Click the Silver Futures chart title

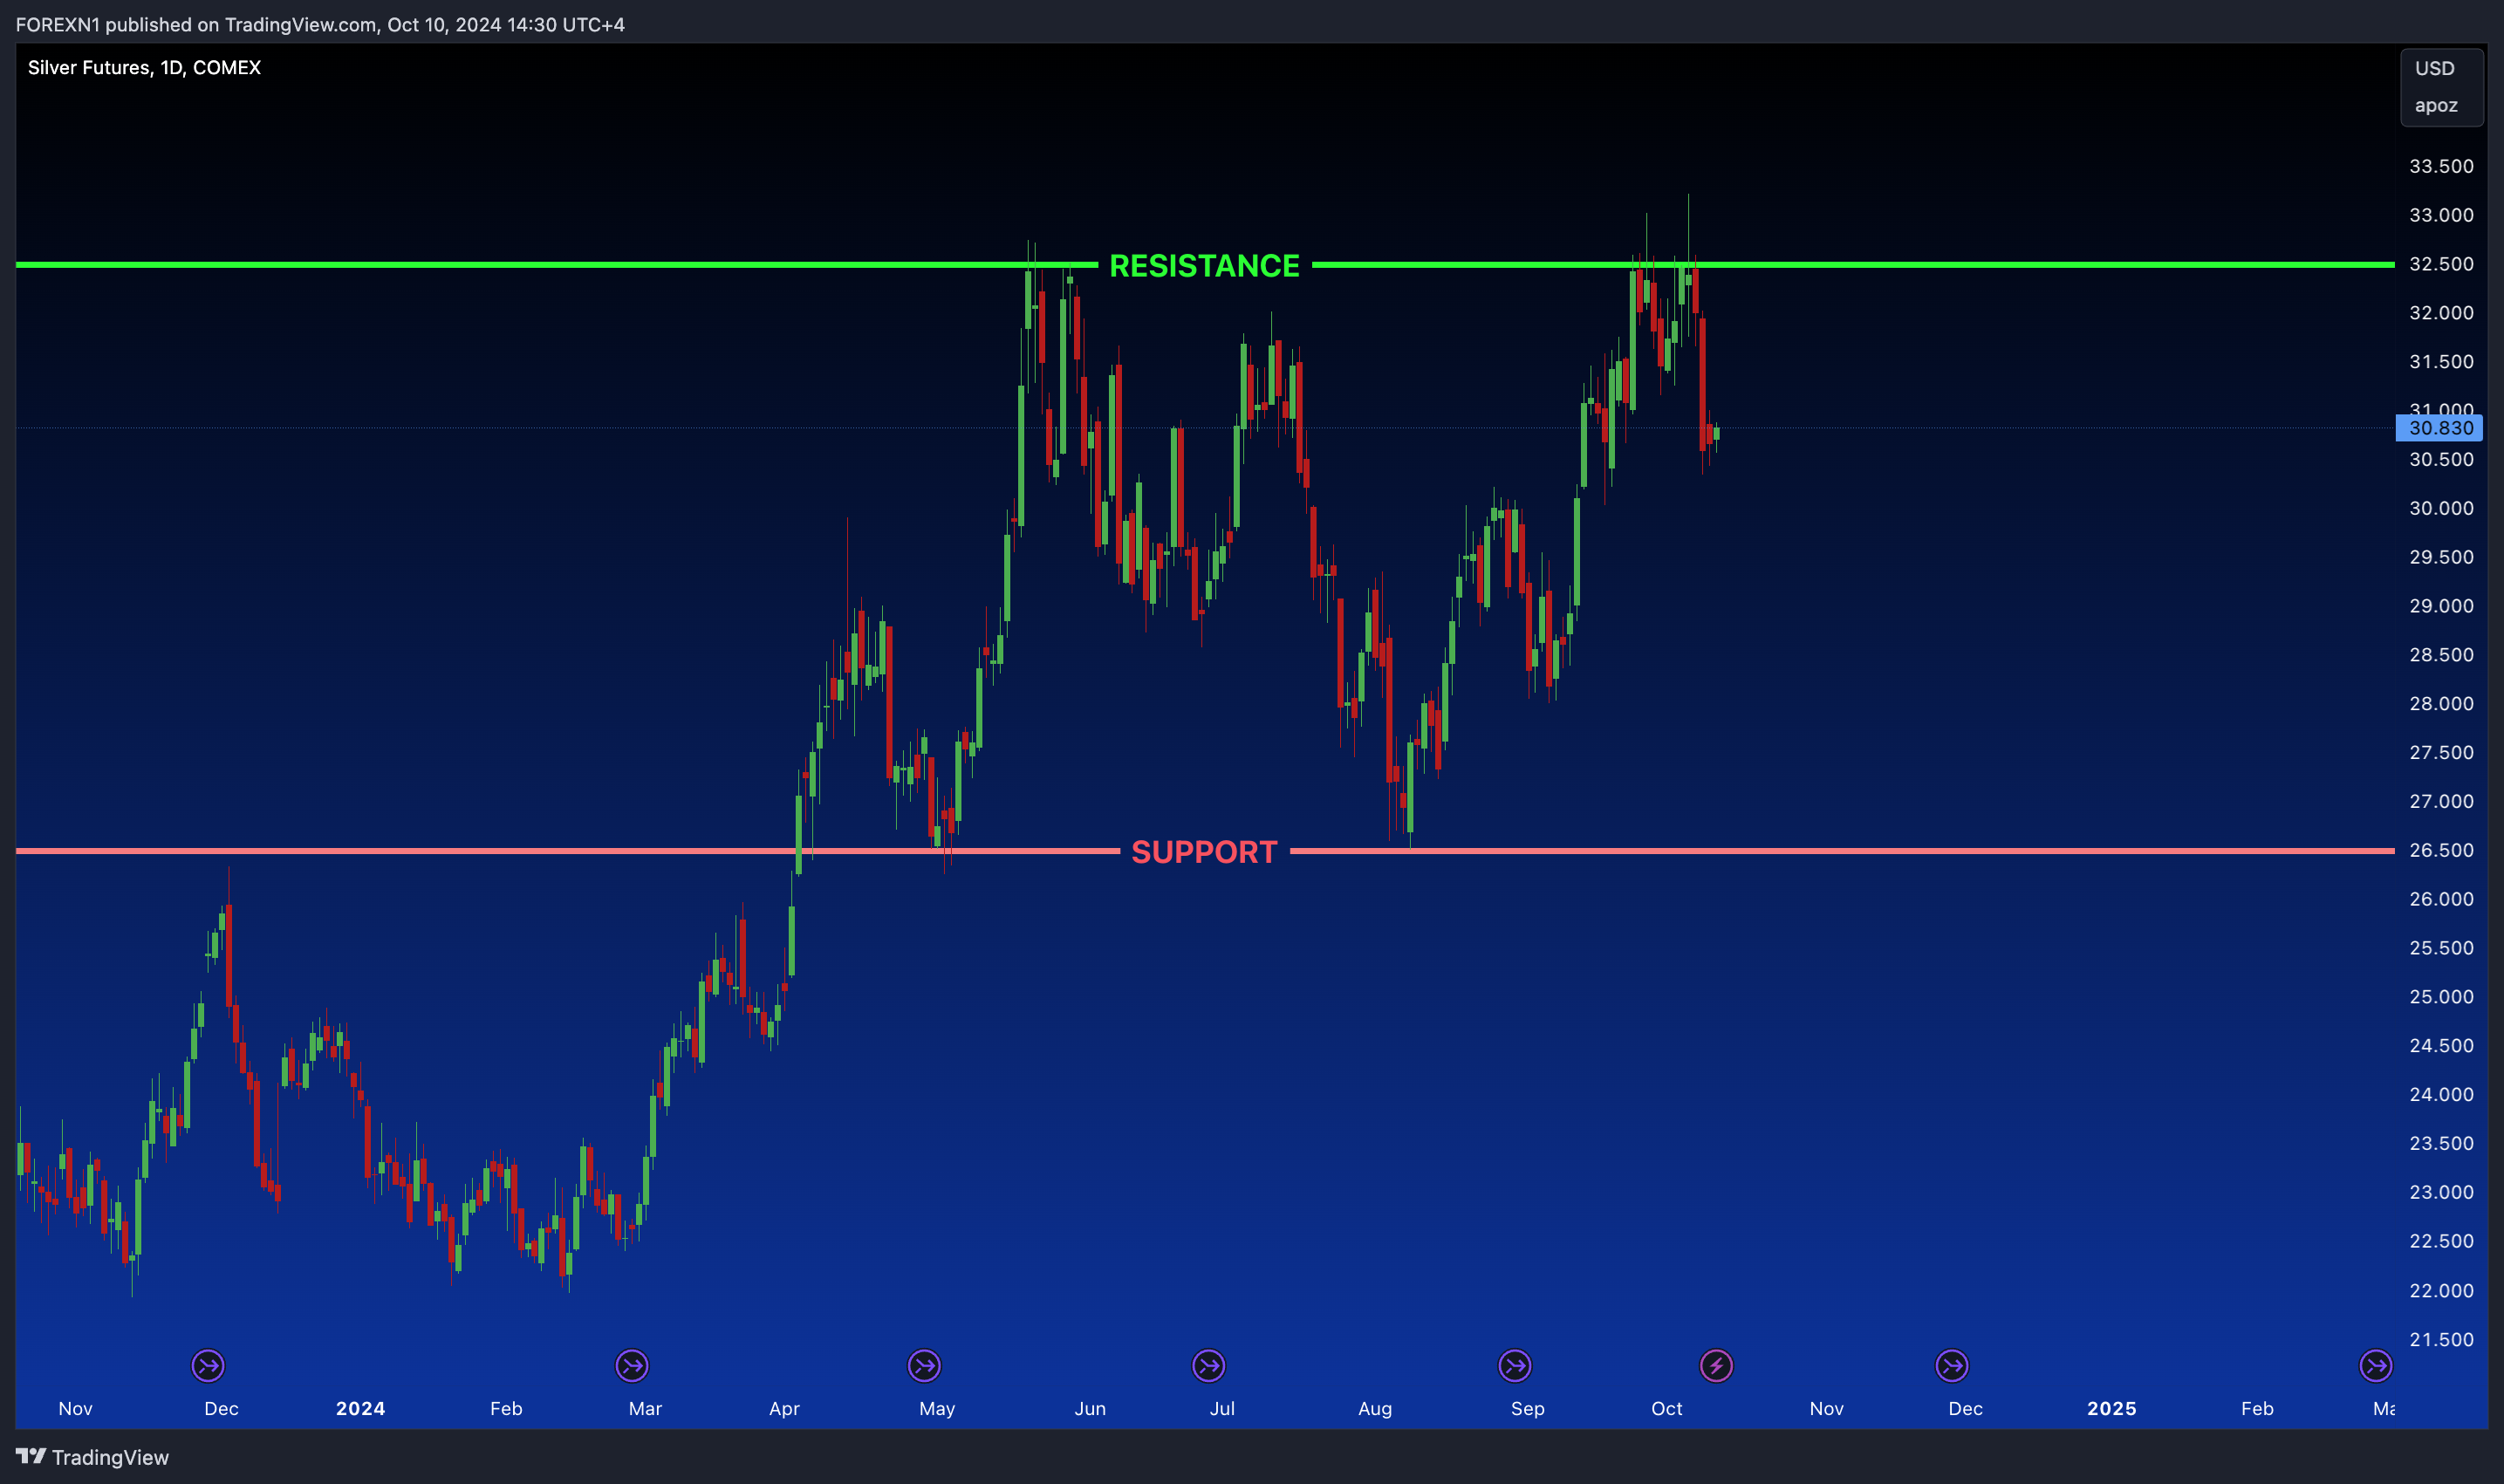(144, 68)
